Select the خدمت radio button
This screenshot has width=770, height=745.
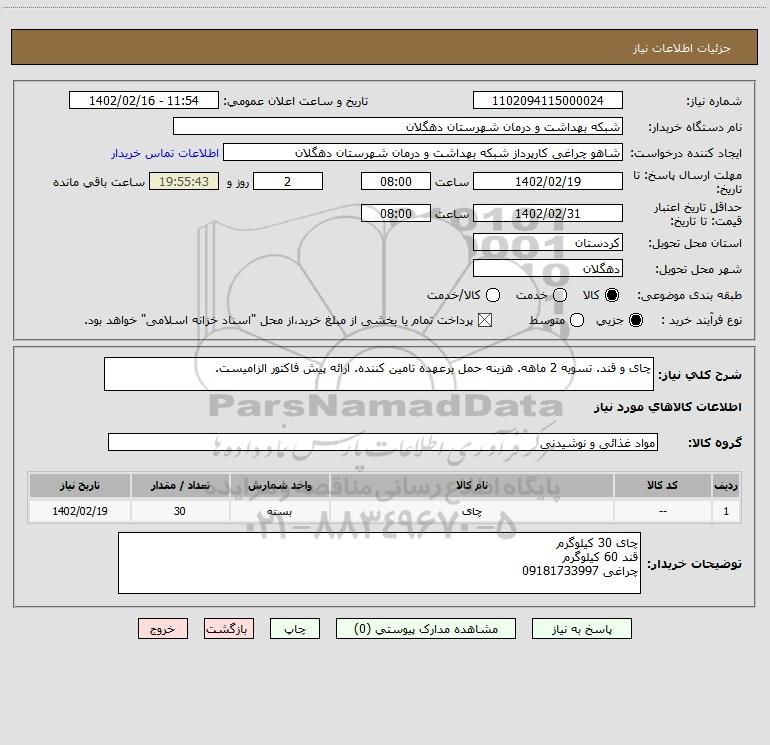click(560, 295)
